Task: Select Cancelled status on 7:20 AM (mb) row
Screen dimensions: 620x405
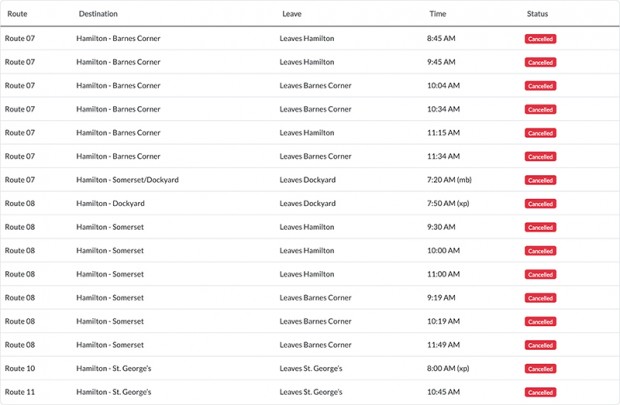Action: pyautogui.click(x=540, y=180)
